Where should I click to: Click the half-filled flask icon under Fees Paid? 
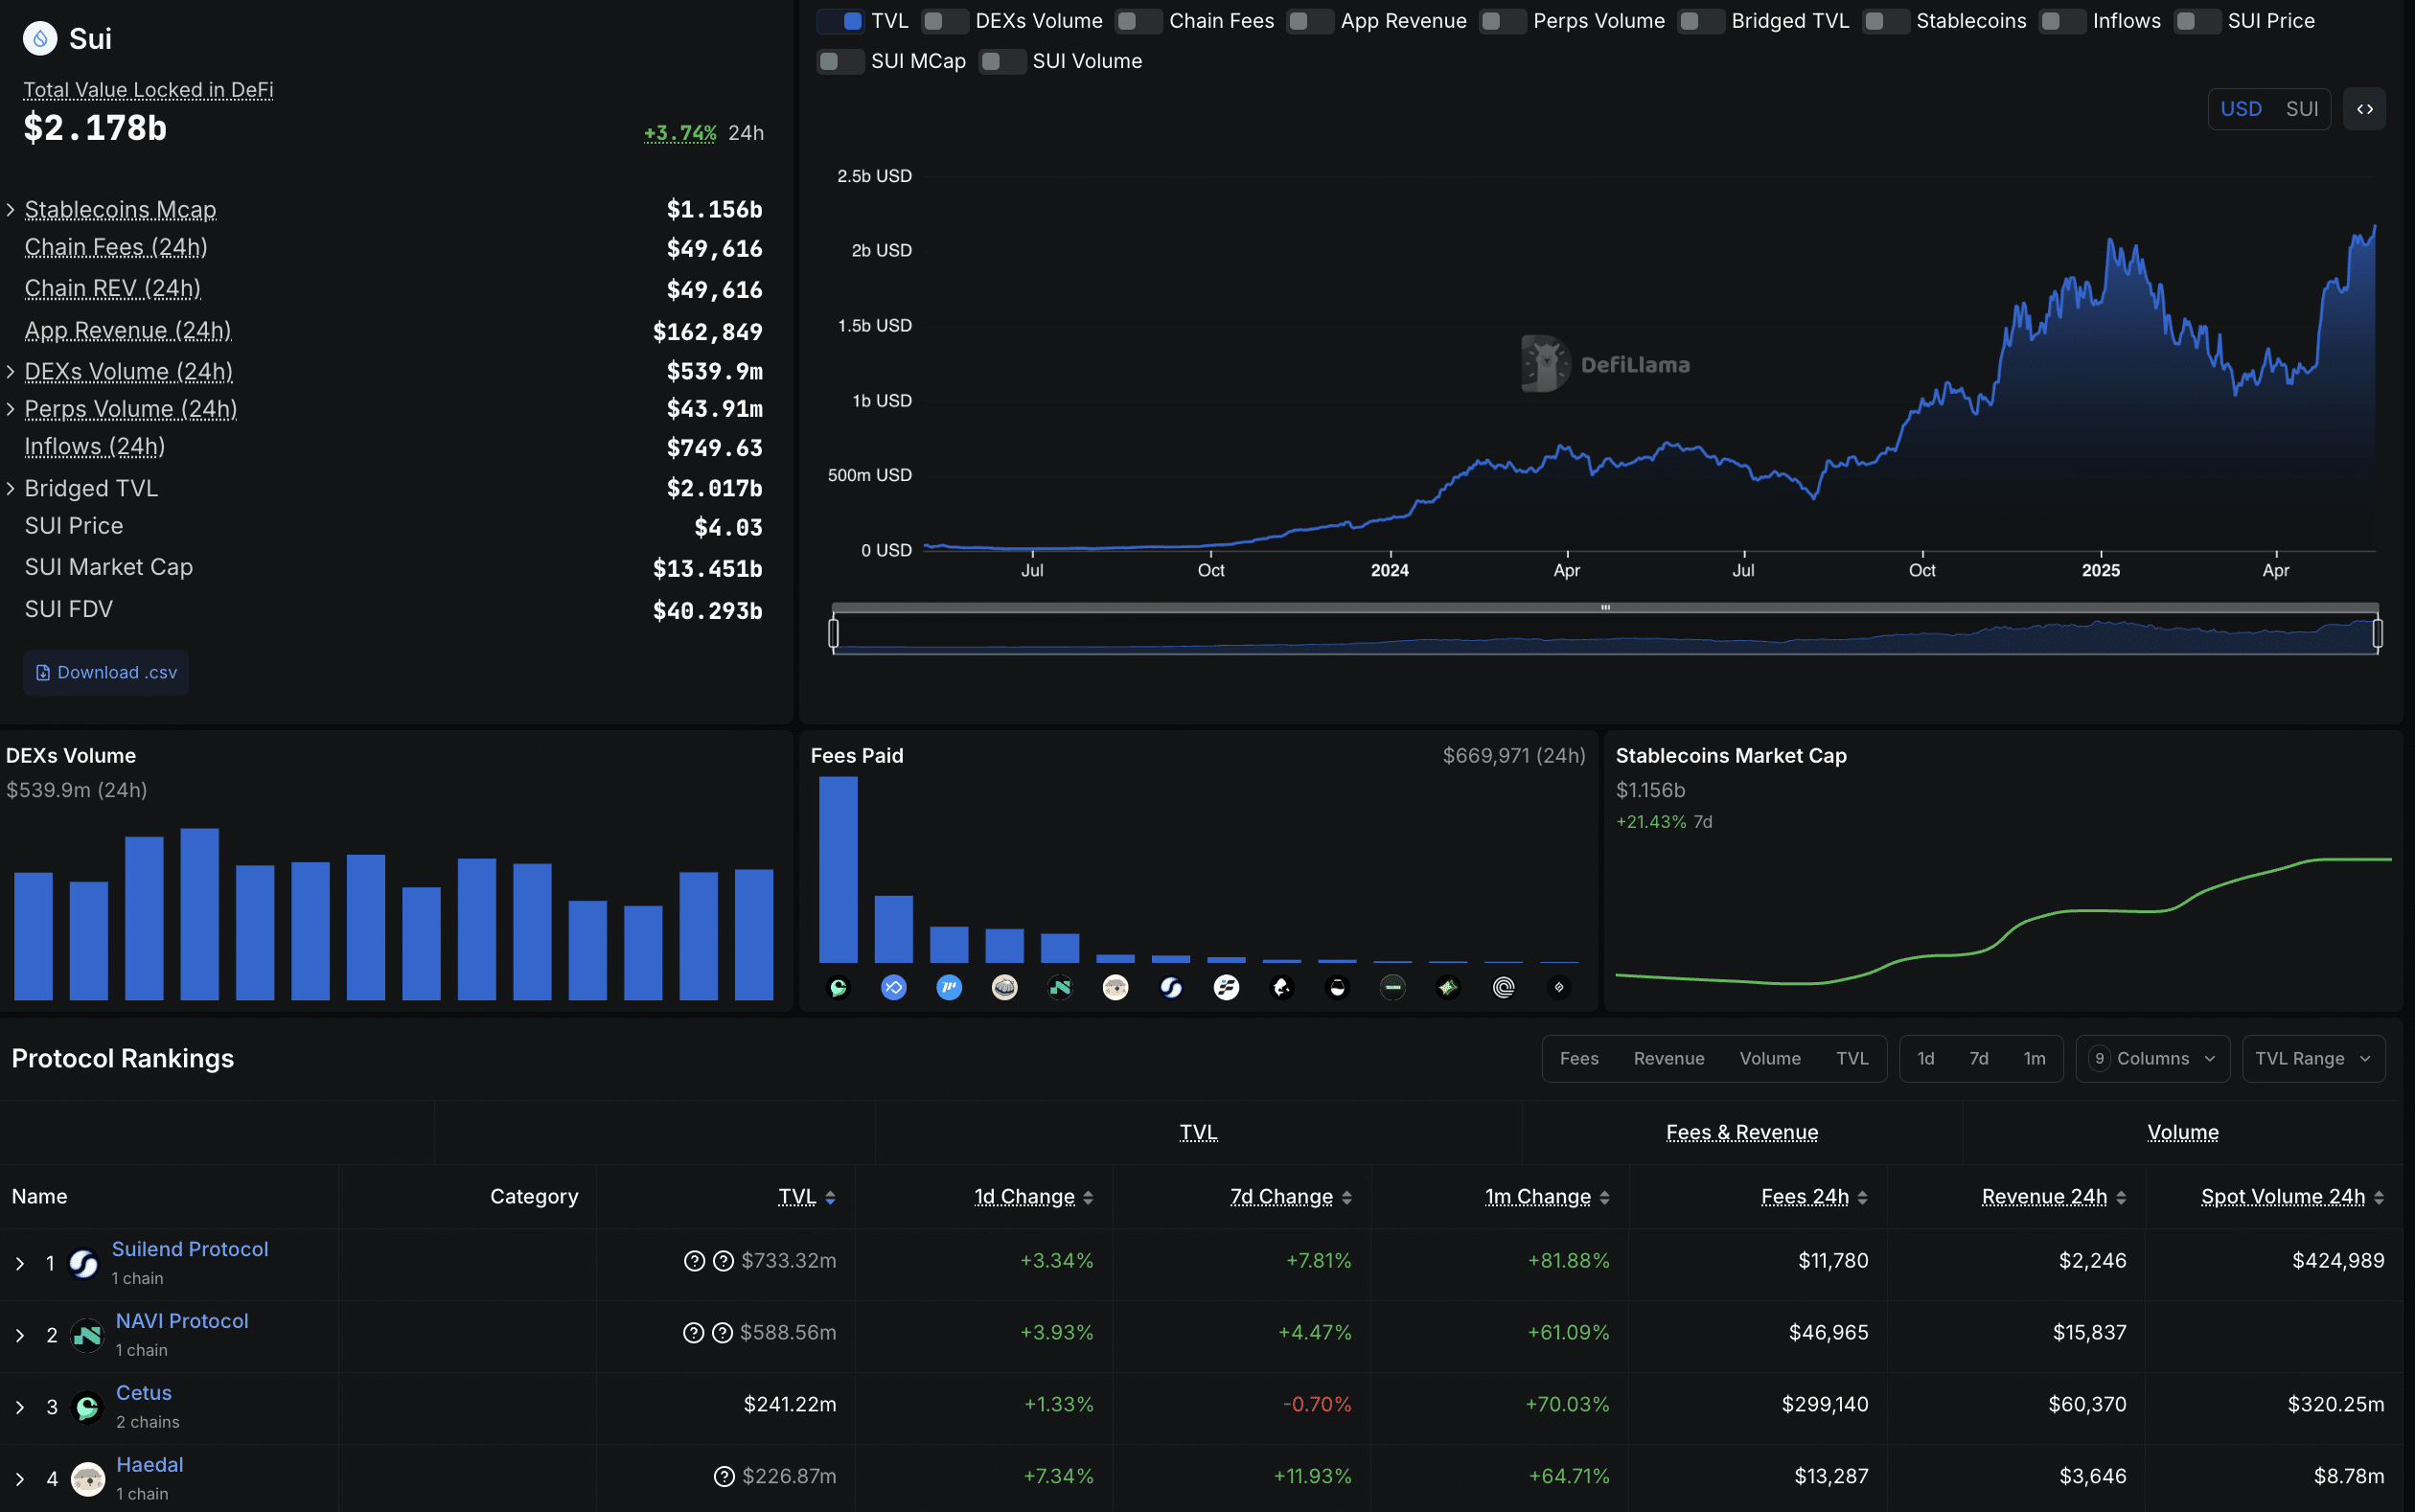(1337, 988)
